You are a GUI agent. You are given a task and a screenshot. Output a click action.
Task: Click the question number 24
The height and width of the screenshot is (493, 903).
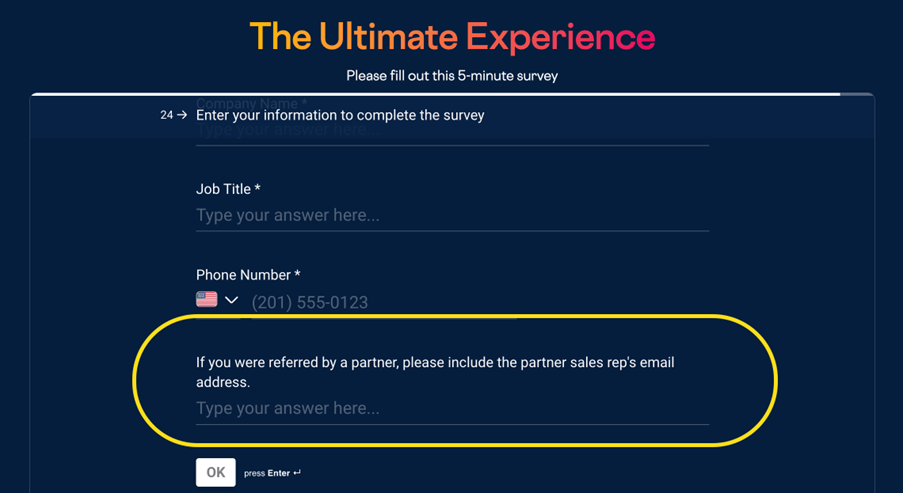(166, 115)
